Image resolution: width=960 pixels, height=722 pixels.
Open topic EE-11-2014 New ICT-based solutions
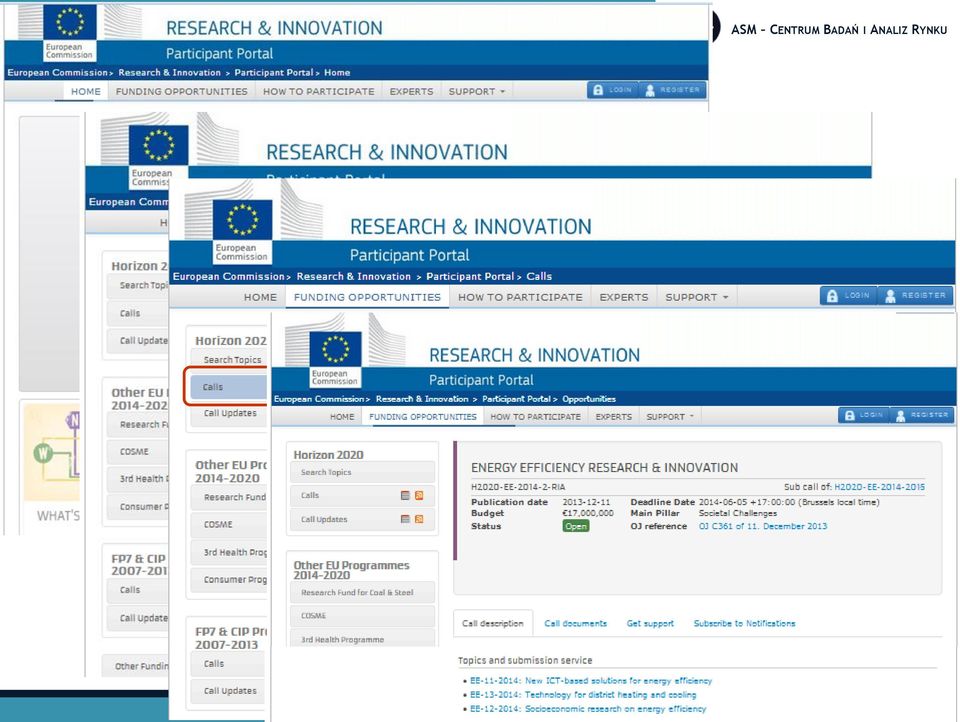[x=591, y=680]
